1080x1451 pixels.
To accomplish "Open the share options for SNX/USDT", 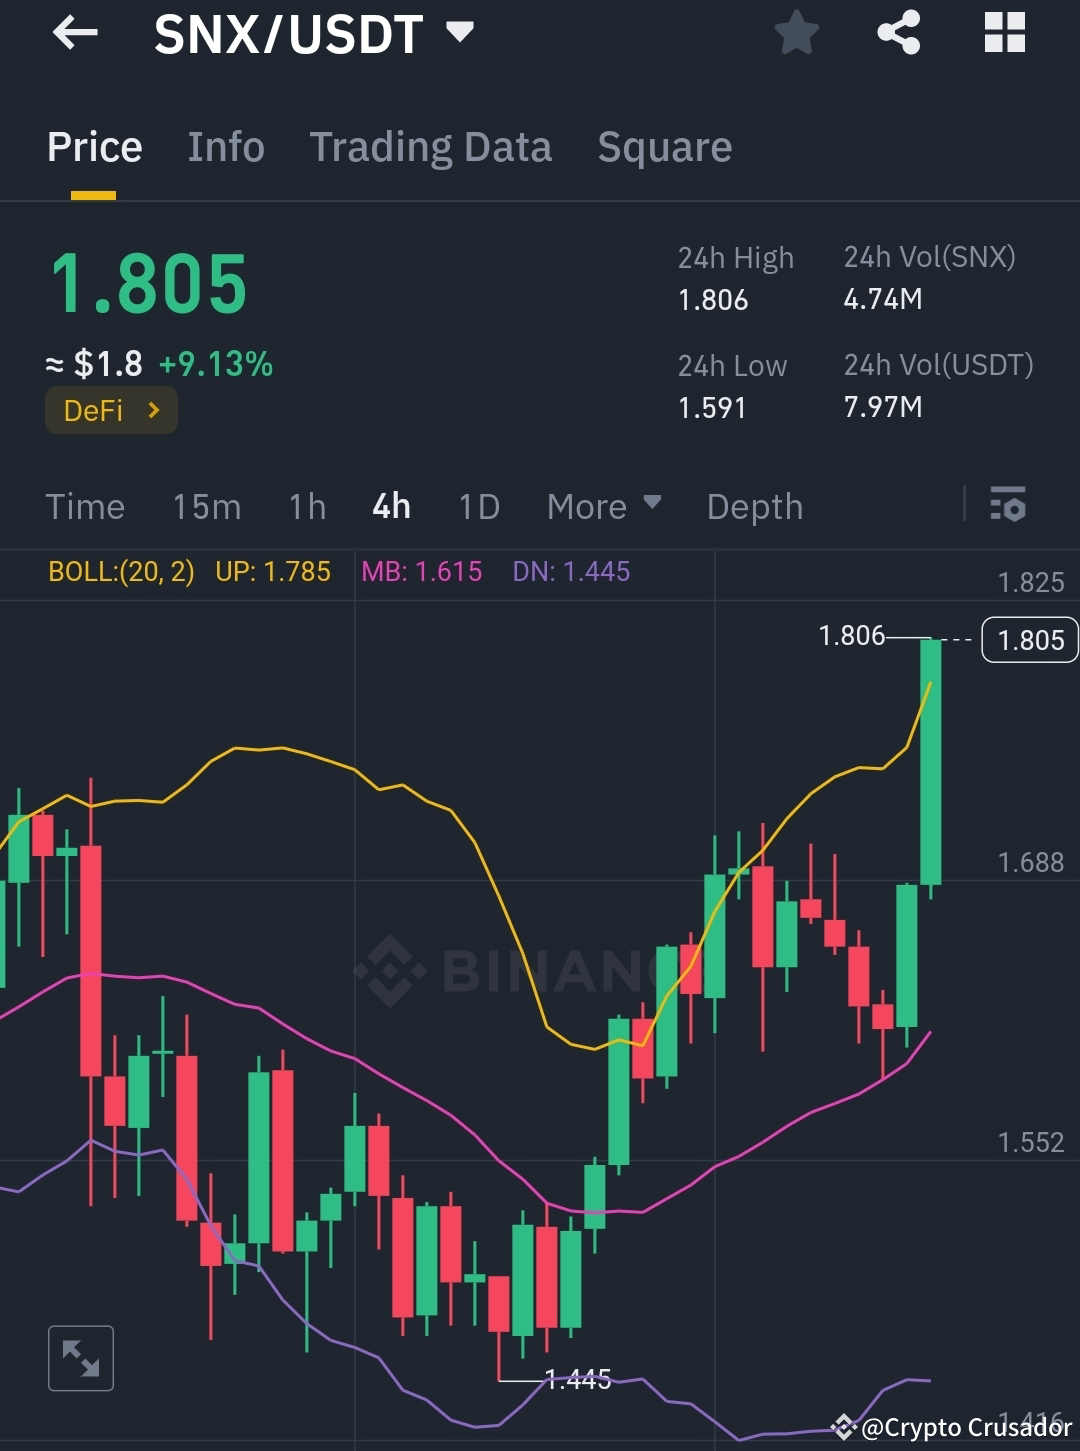I will (898, 33).
